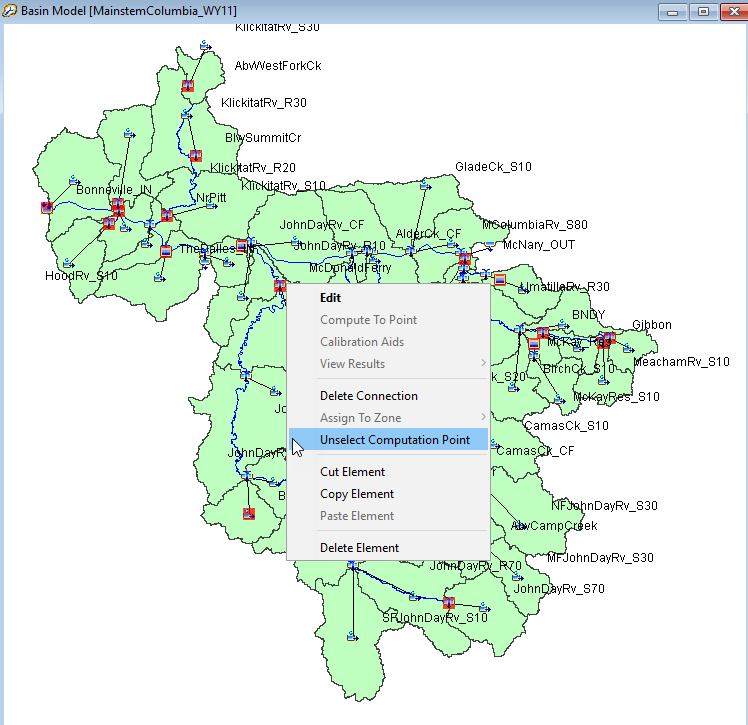Click reservoir icon left of TheDalles label
Viewport: 748px width, 725px height.
point(166,251)
